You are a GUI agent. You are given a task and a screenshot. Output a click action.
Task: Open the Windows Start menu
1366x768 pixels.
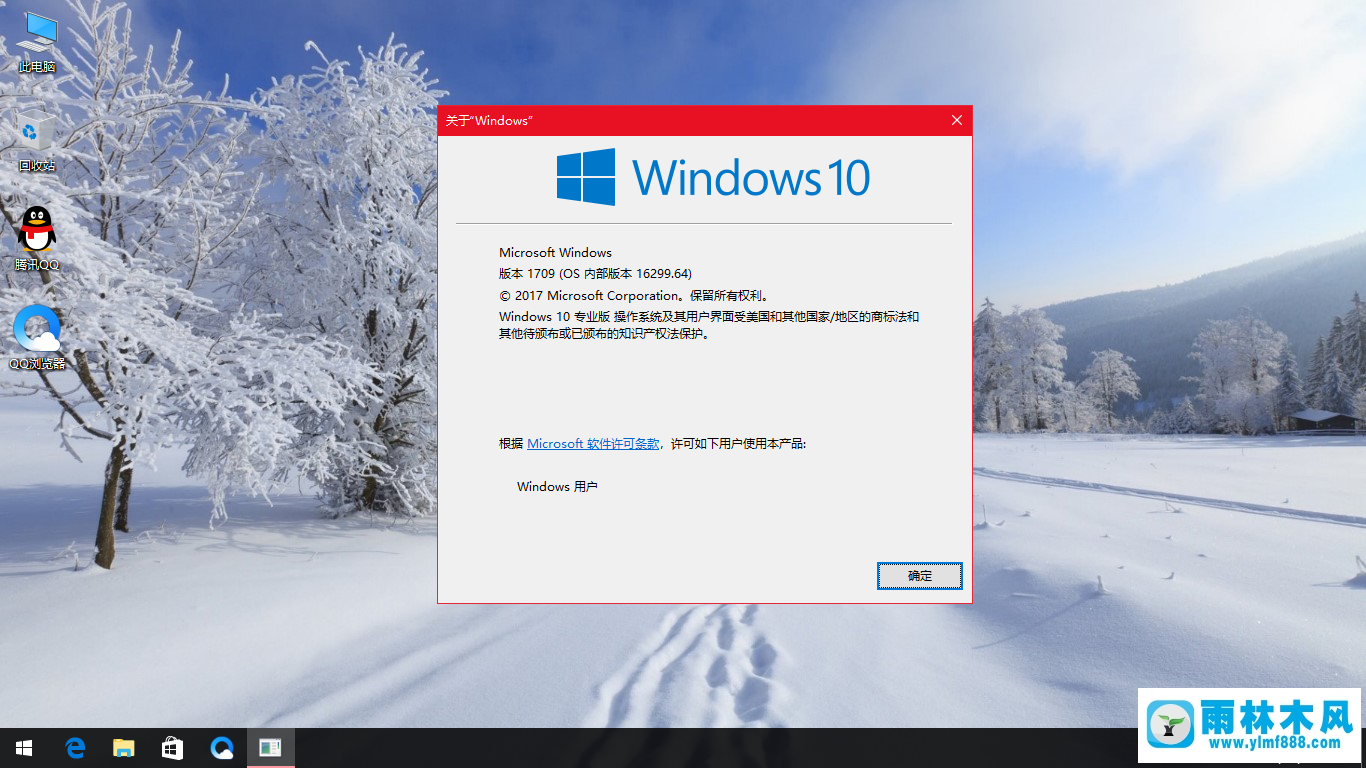click(24, 748)
